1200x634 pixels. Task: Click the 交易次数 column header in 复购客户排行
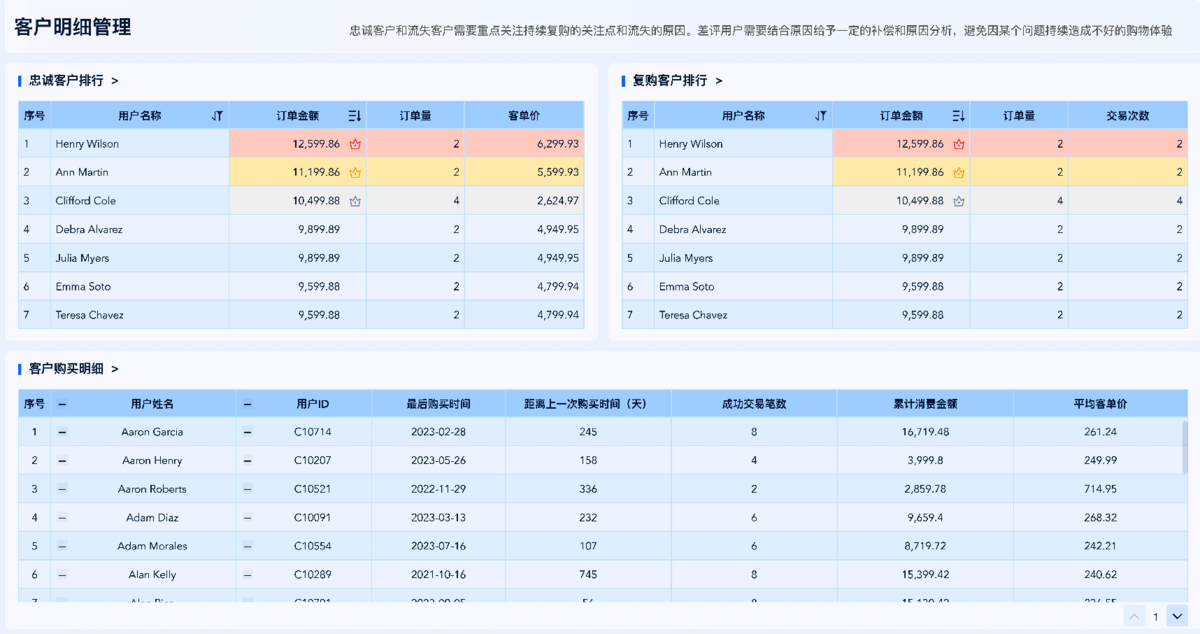click(1128, 116)
